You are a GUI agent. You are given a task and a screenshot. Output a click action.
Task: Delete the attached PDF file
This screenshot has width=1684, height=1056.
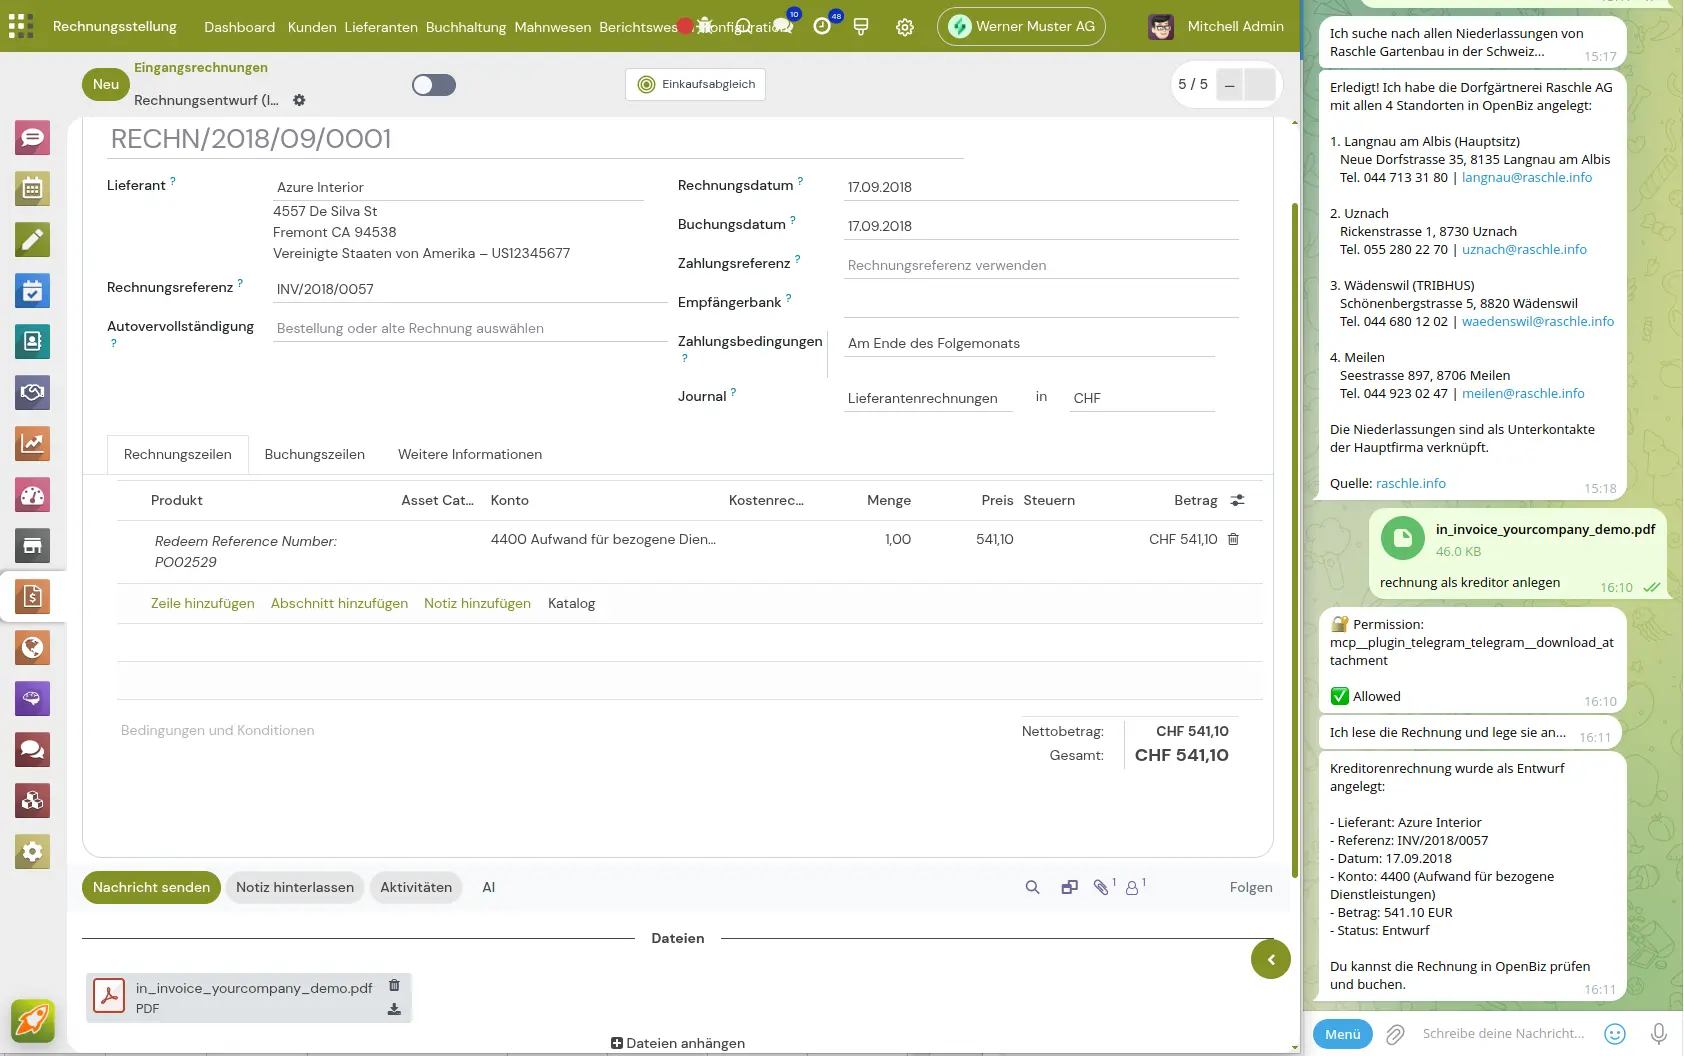click(x=394, y=985)
